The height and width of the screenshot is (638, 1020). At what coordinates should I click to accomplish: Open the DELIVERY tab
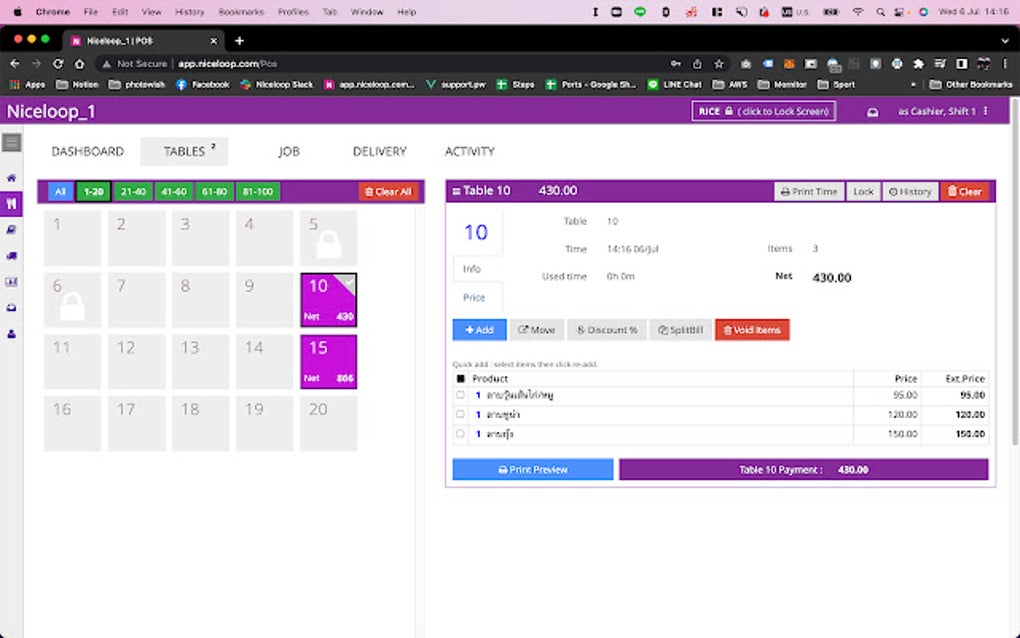(378, 151)
